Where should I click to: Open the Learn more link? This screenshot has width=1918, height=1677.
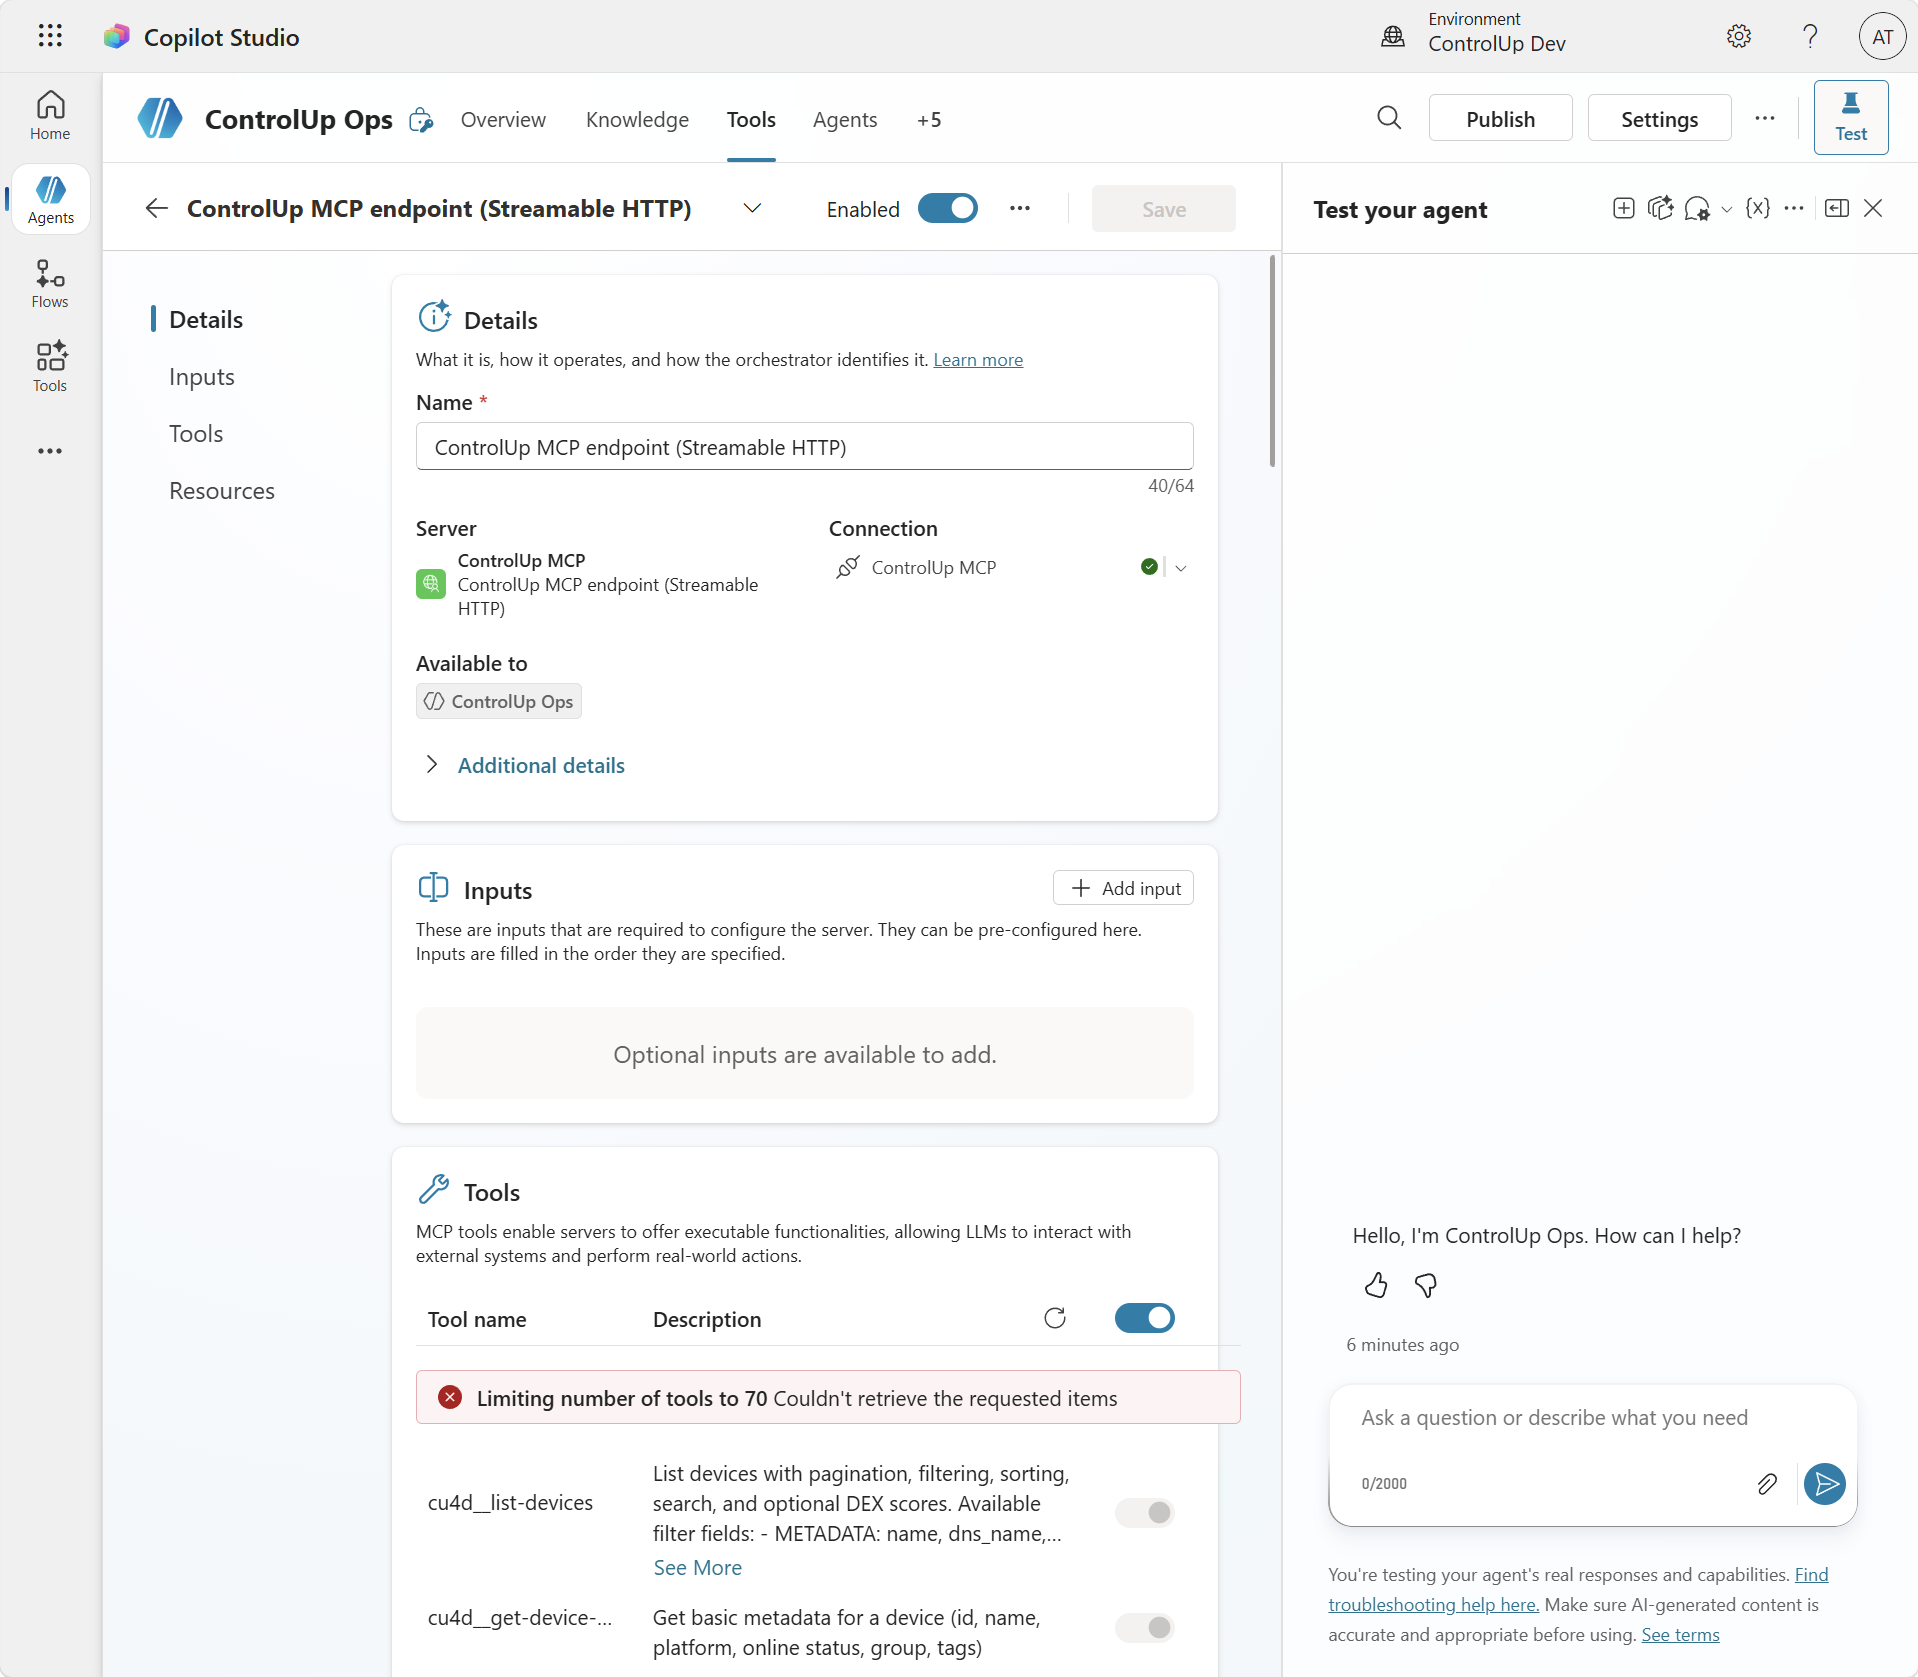[x=978, y=360]
